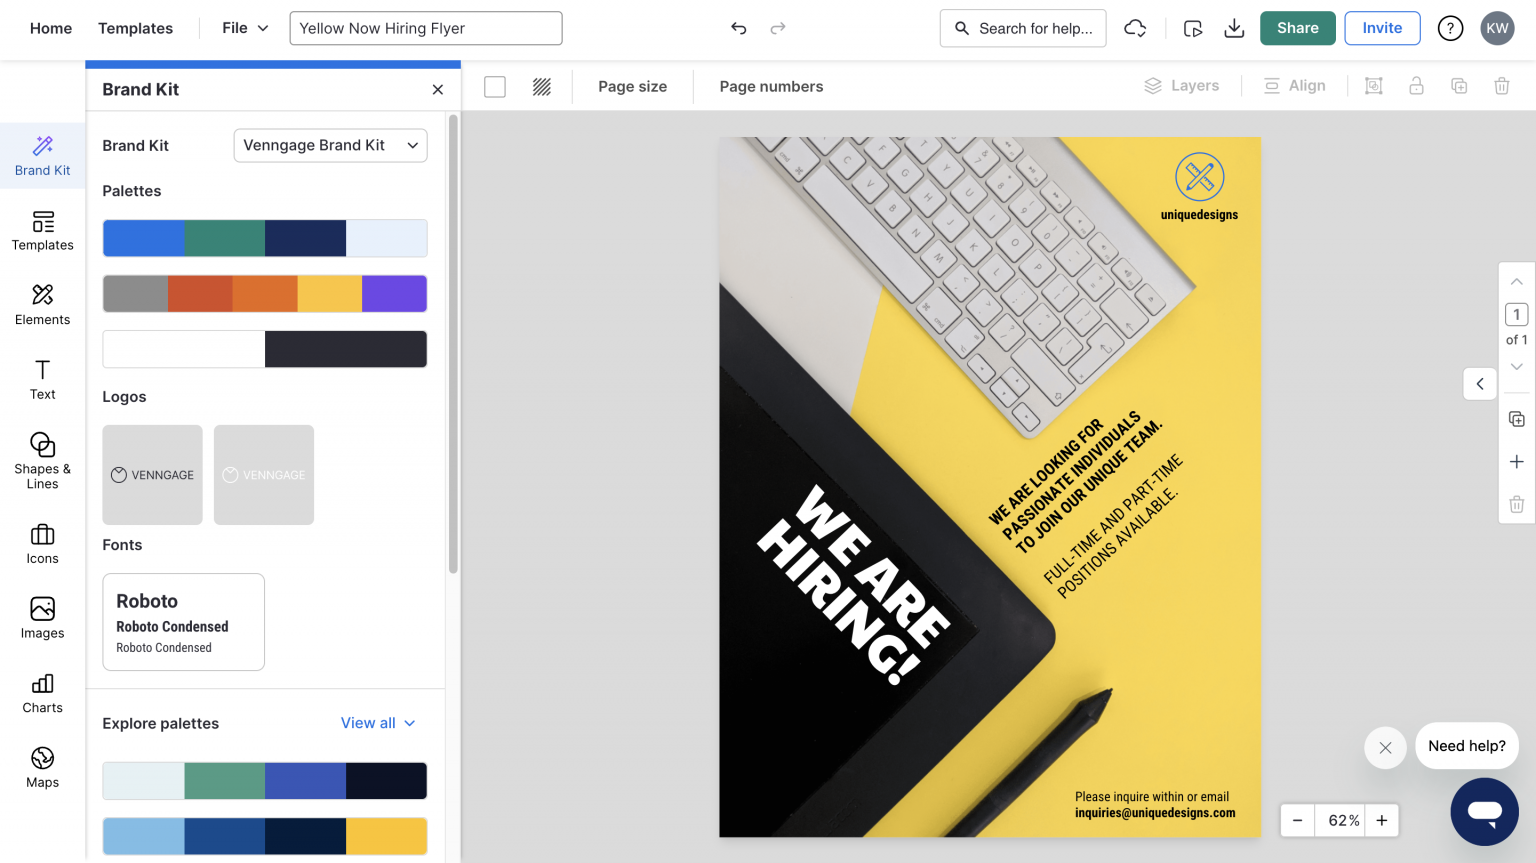Image resolution: width=1536 pixels, height=863 pixels.
Task: Open the Text panel
Action: [x=42, y=379]
